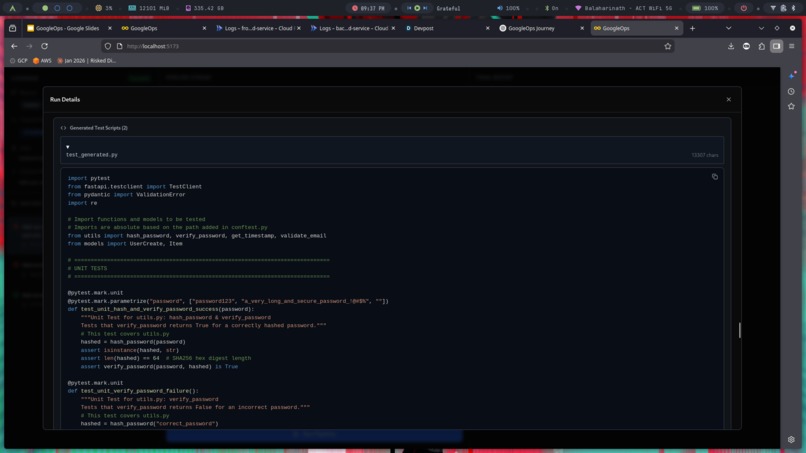Image resolution: width=806 pixels, height=453 pixels.
Task: Click the line 'def test_unit_verify_password_failure():'
Action: pos(133,391)
